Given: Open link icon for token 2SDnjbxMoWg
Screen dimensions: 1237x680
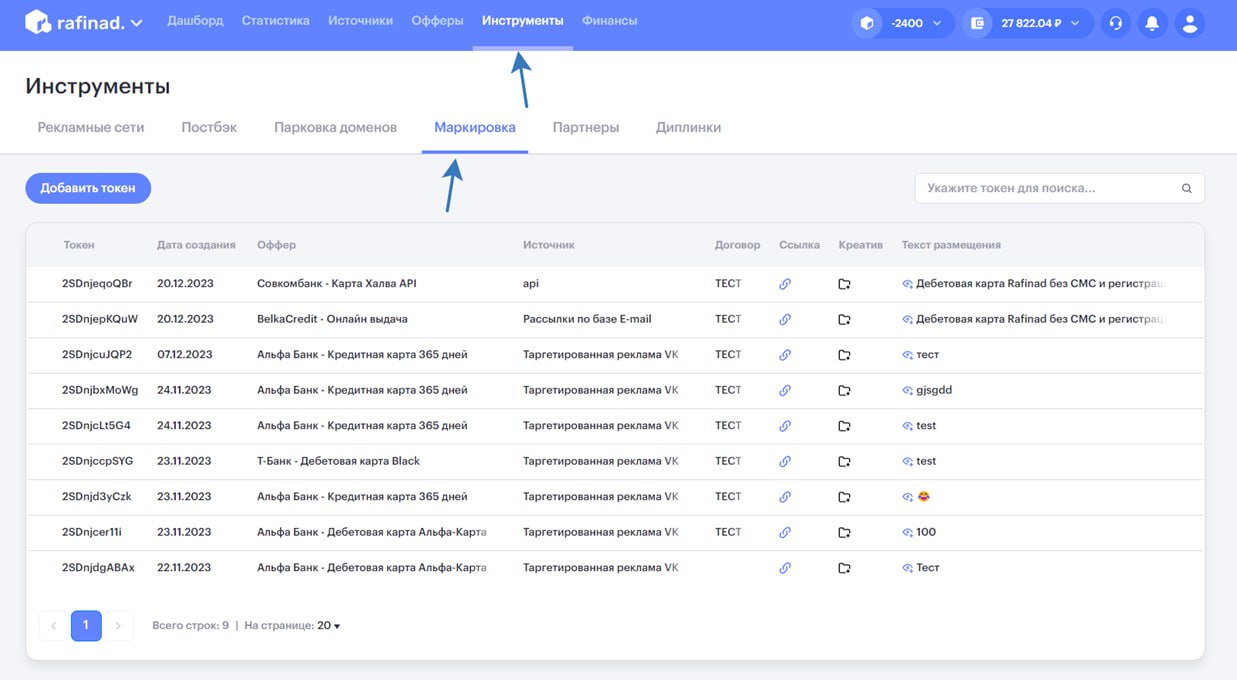Looking at the screenshot, I should coord(785,391).
